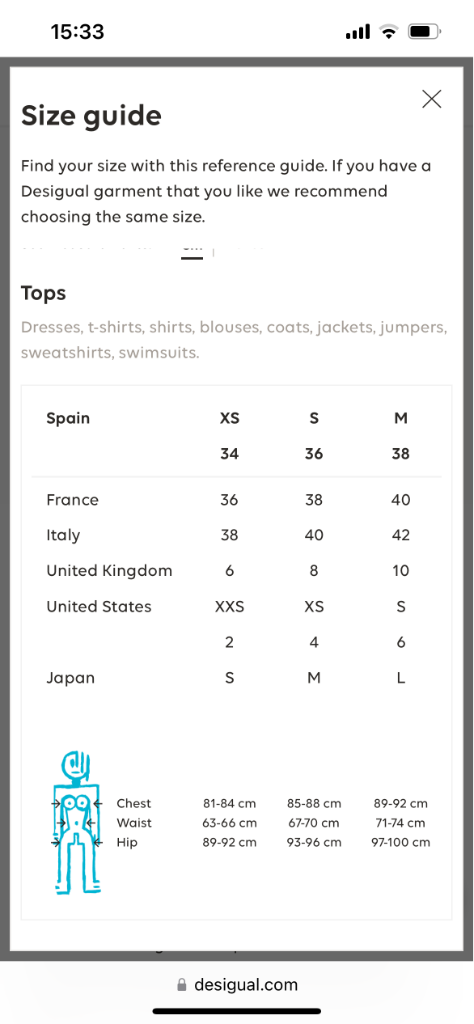Tap the cellular signal bars icon
474x1024 pixels.
358,31
